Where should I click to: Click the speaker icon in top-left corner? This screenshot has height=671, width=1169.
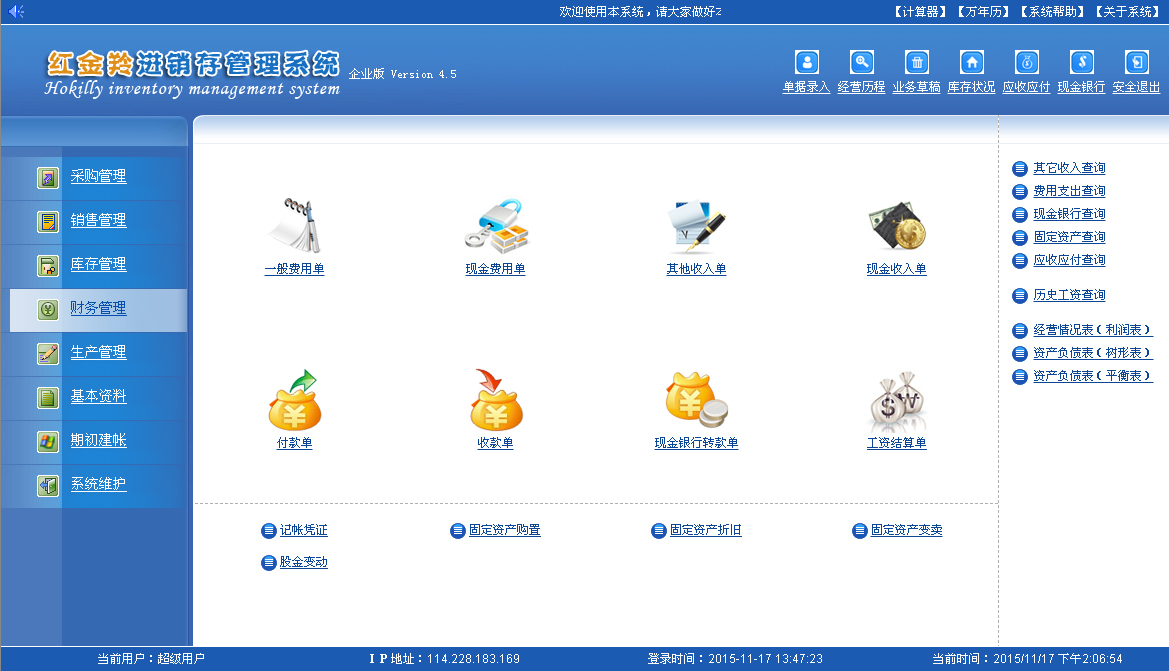[x=16, y=11]
